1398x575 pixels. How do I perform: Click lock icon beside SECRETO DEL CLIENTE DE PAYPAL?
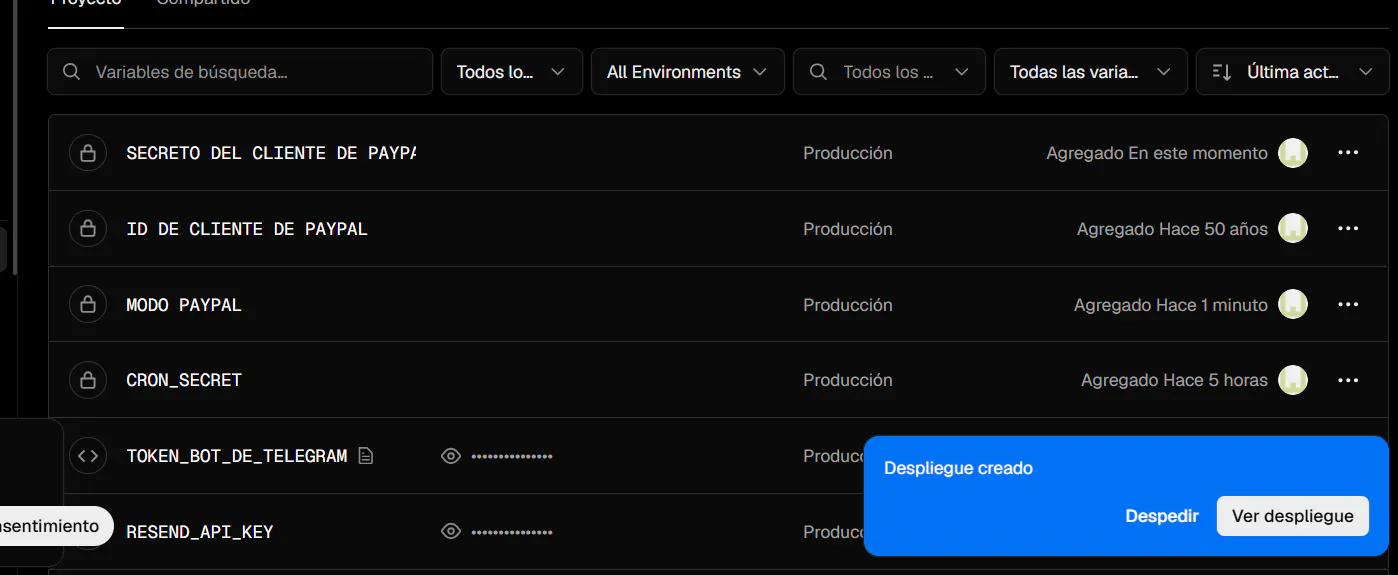(88, 153)
